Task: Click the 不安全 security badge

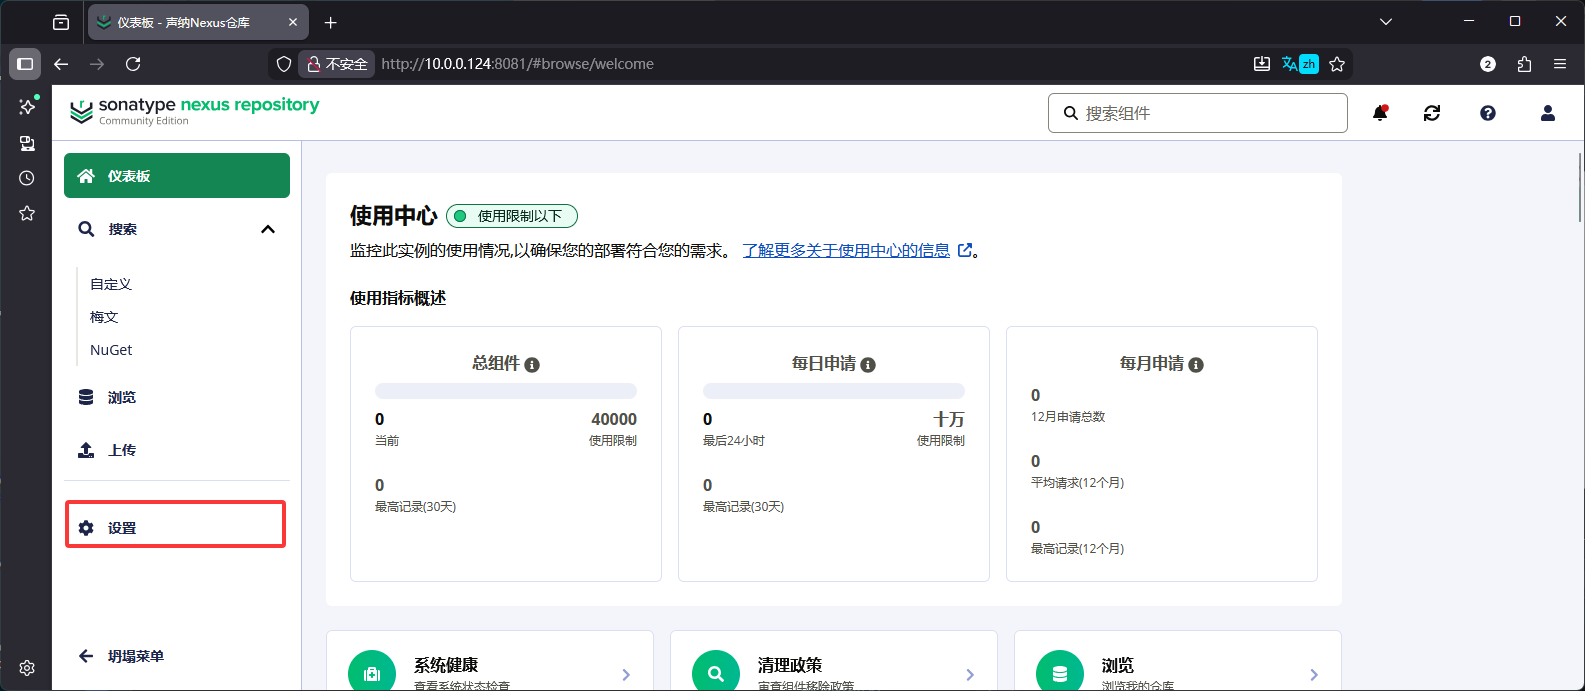Action: (x=337, y=64)
